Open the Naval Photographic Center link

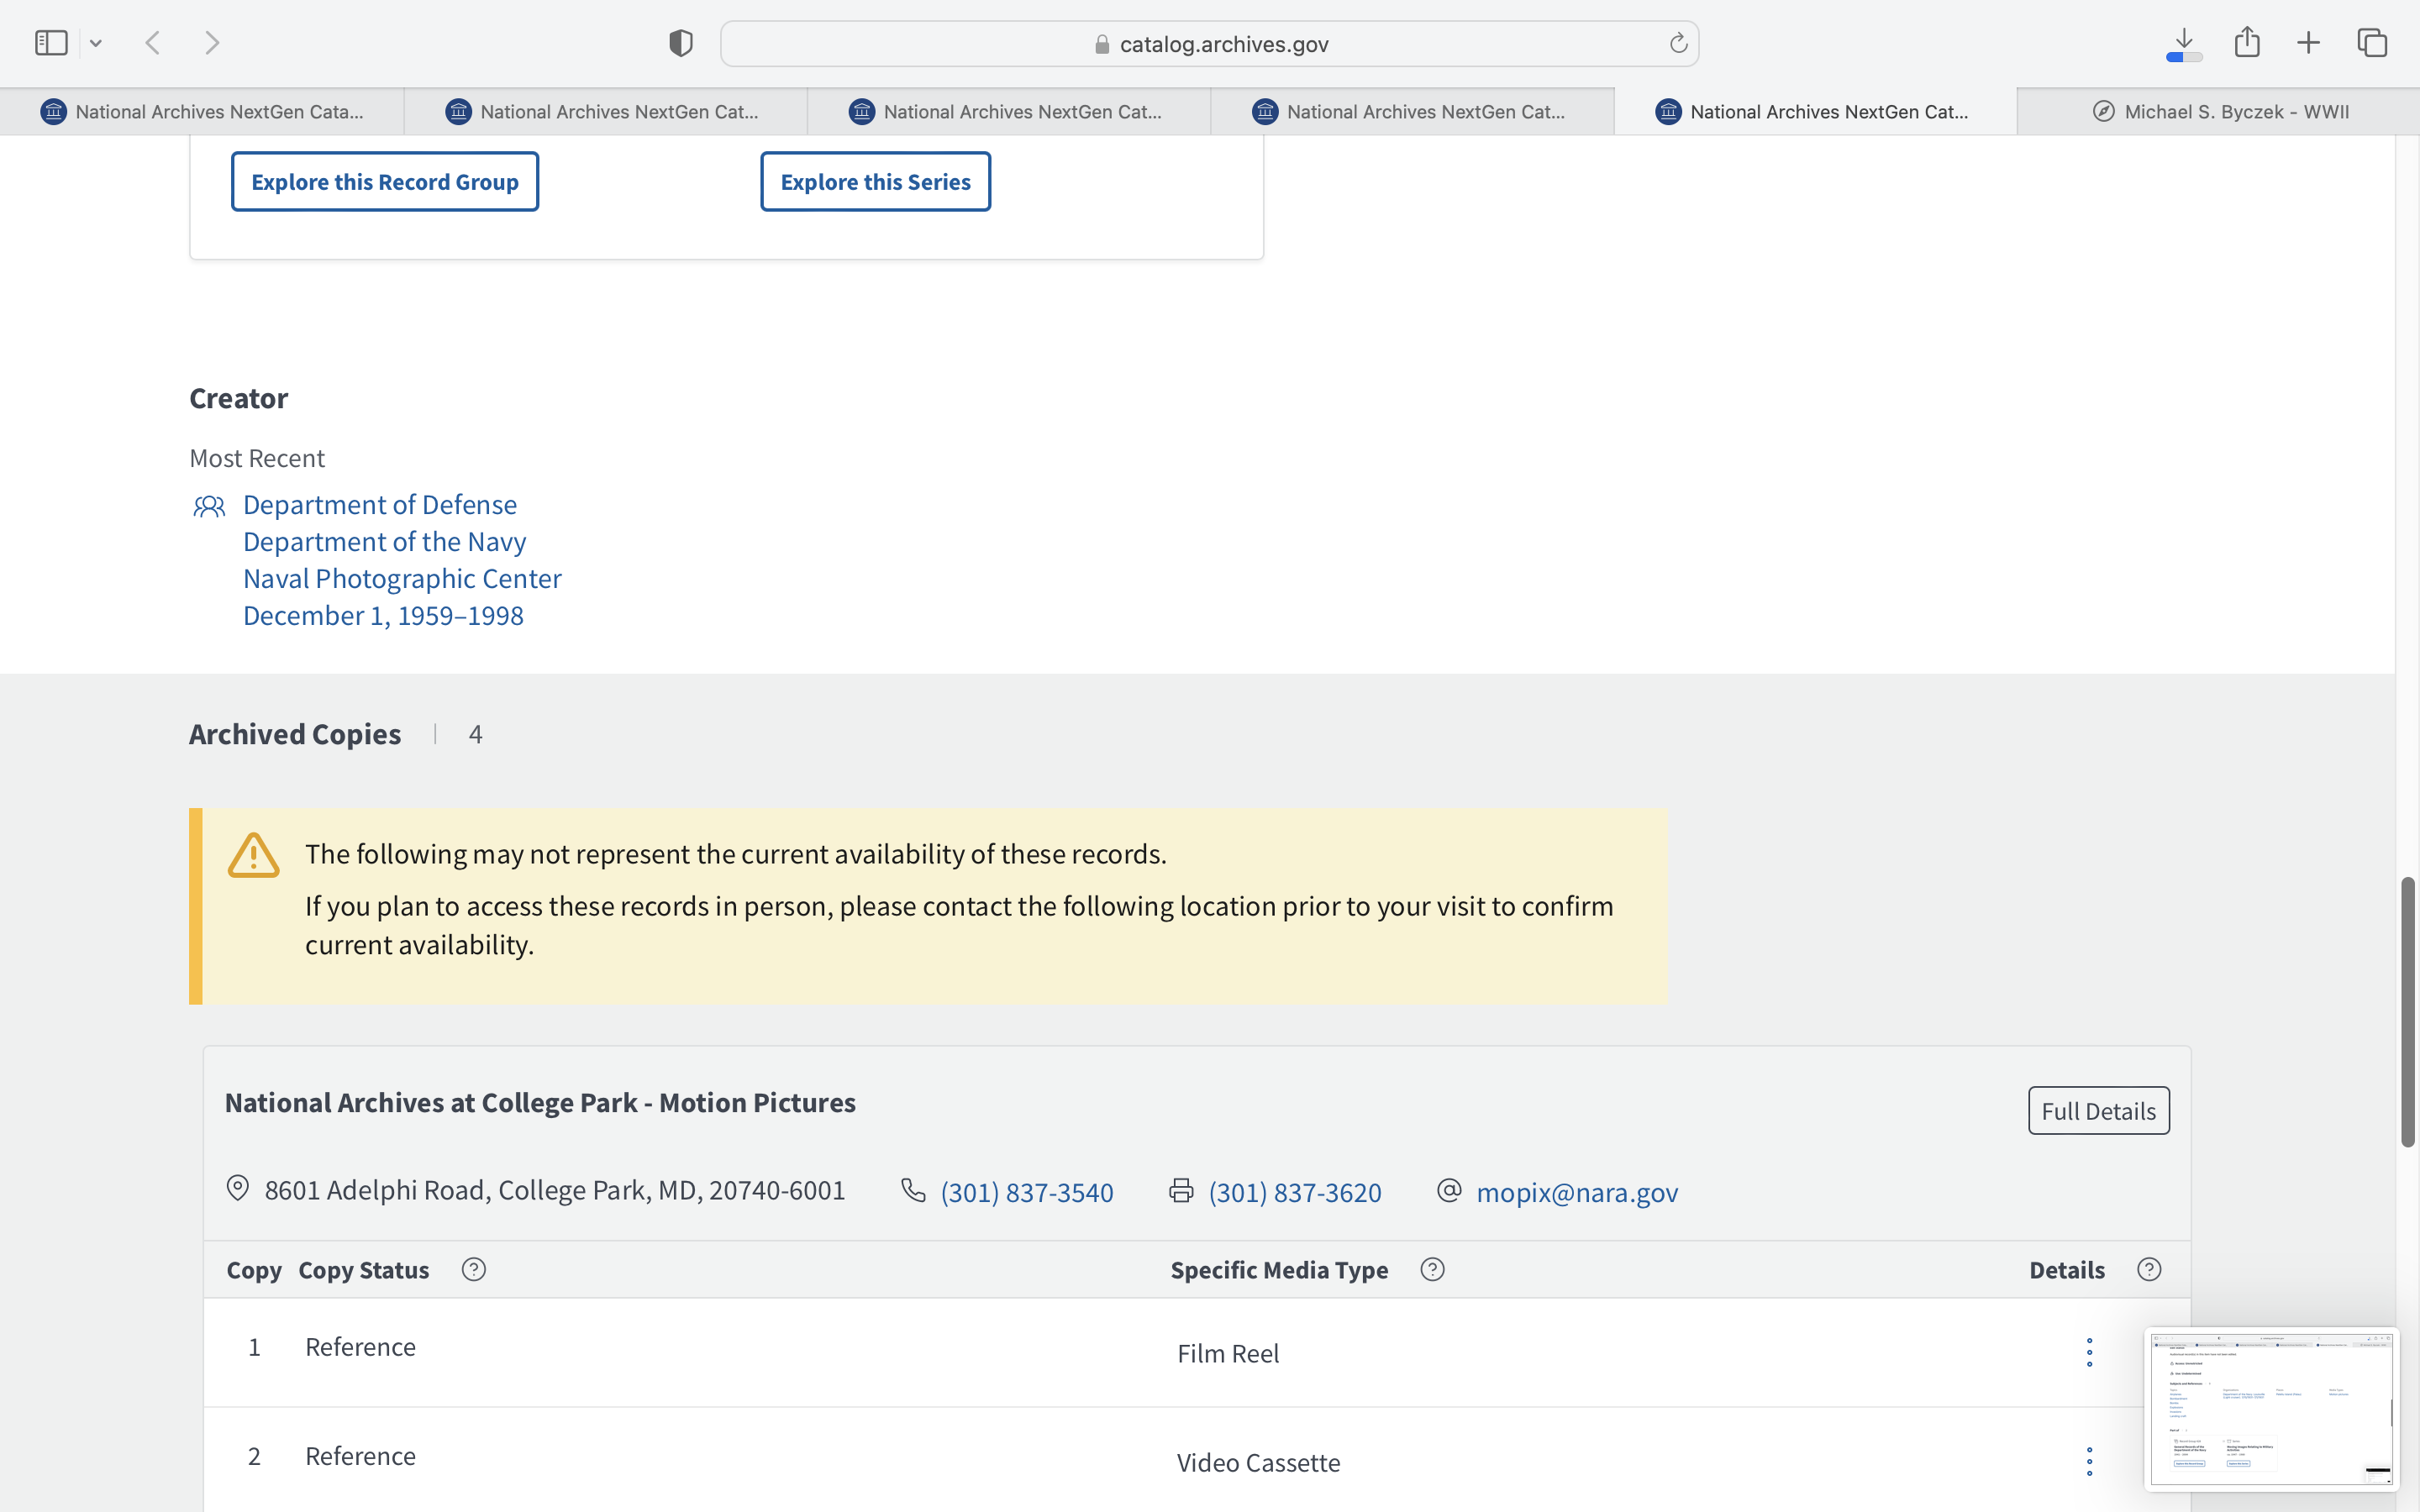[x=402, y=578]
